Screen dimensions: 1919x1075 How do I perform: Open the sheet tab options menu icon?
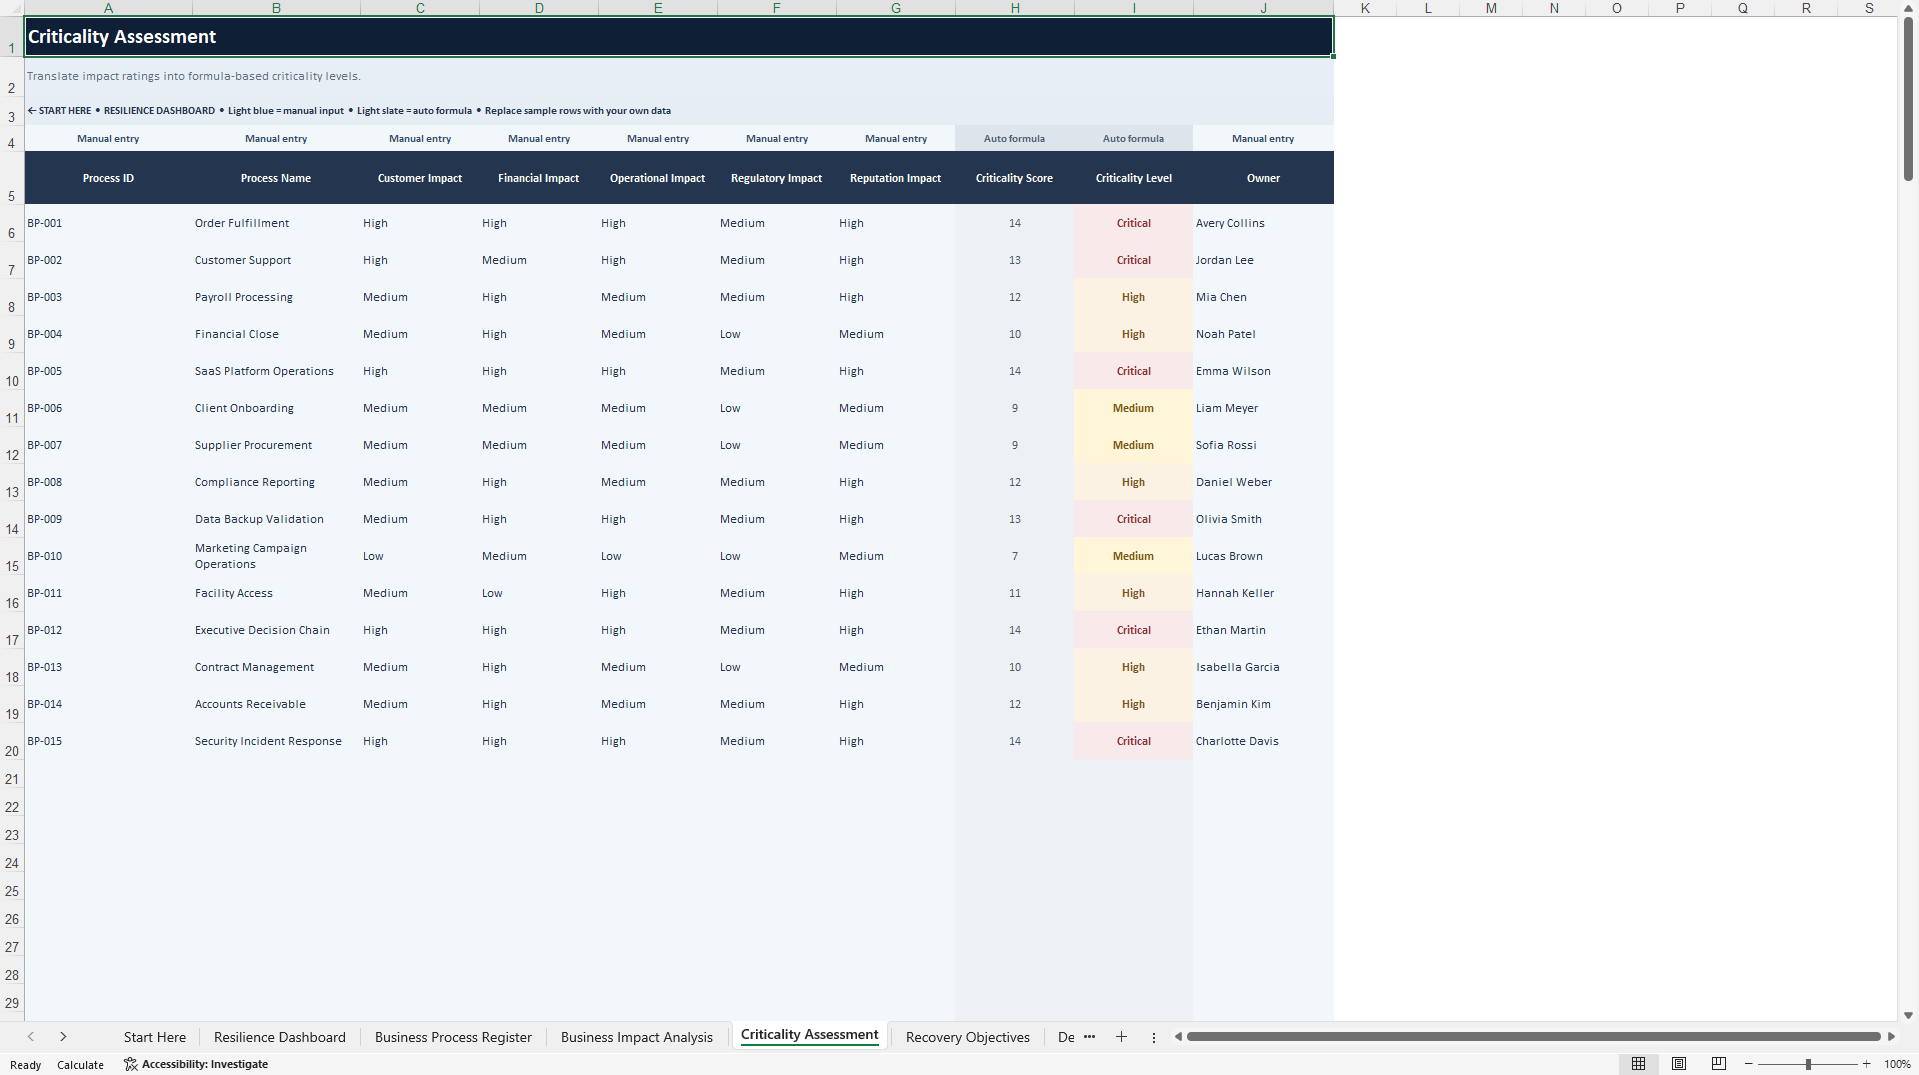[x=1154, y=1038]
